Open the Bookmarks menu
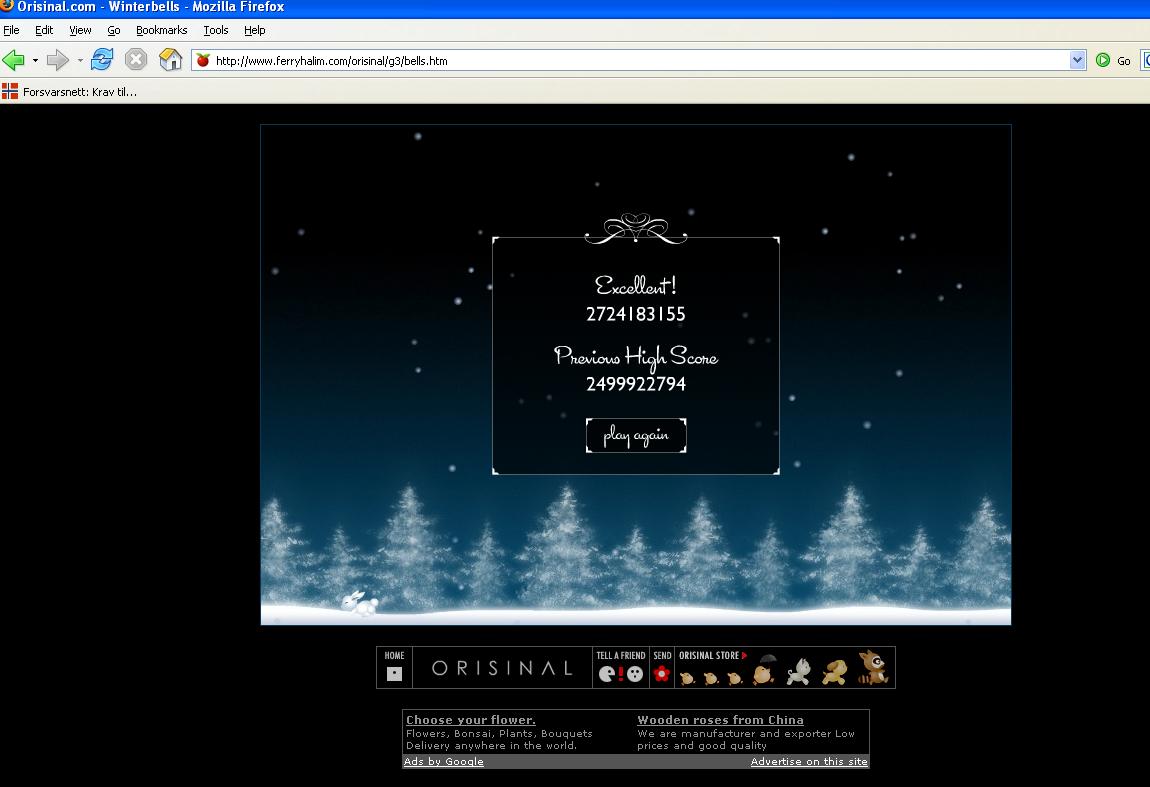 (161, 30)
